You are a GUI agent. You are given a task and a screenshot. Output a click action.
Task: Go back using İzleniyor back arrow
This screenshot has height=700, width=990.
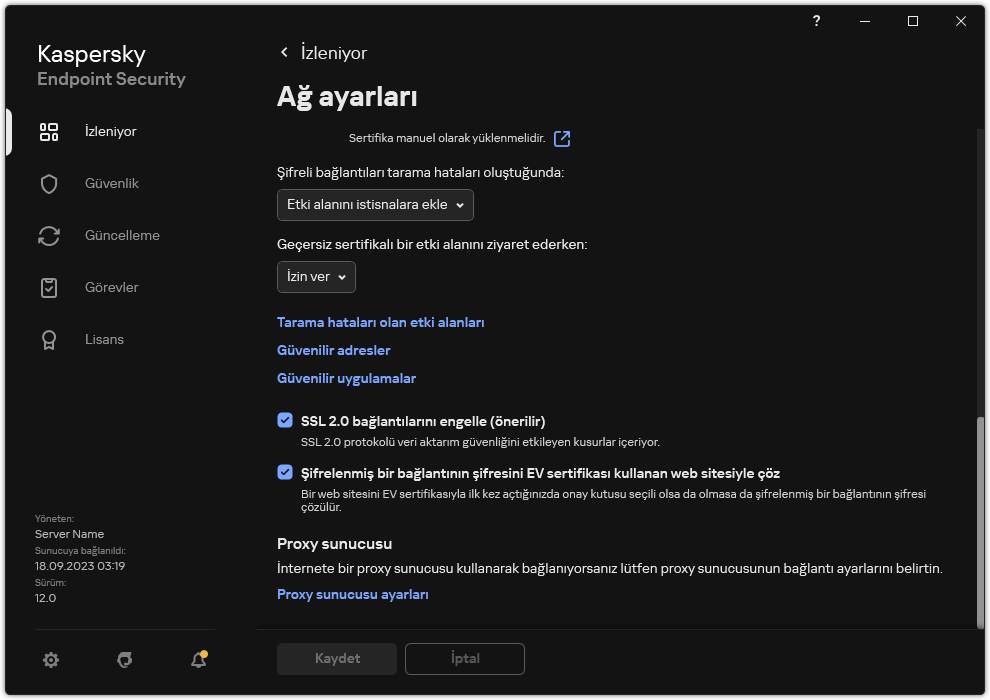click(284, 53)
